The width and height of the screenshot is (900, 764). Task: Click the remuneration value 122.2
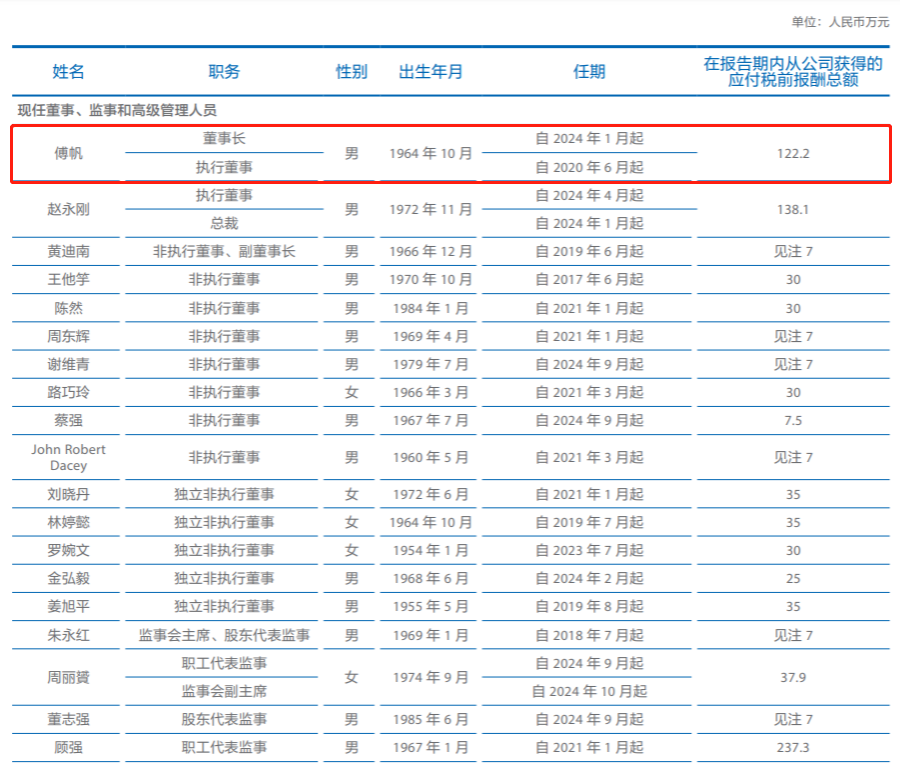click(793, 154)
